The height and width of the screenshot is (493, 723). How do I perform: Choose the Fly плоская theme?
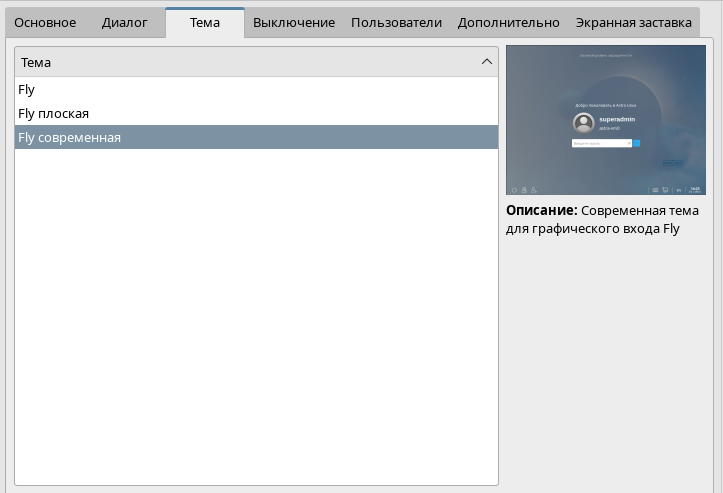coord(256,113)
